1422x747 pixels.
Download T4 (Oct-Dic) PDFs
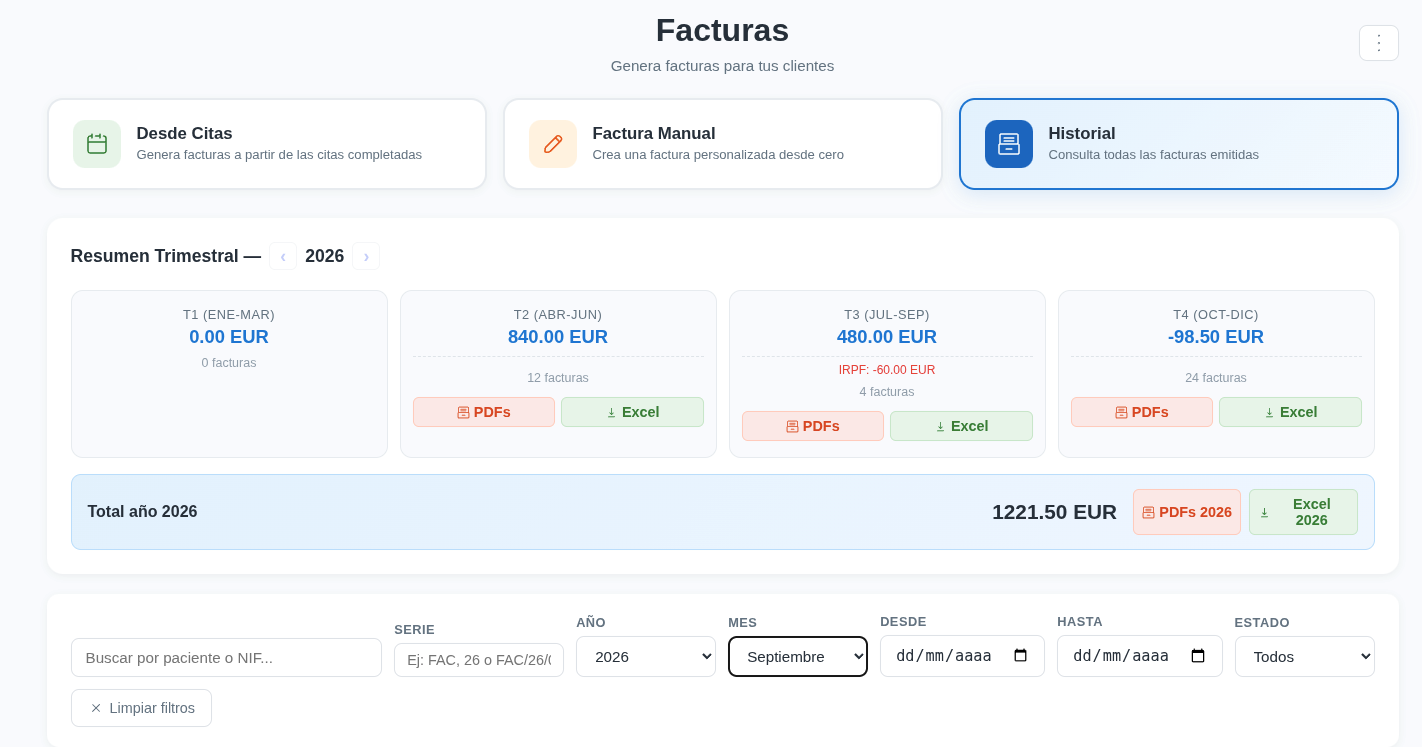point(1142,412)
